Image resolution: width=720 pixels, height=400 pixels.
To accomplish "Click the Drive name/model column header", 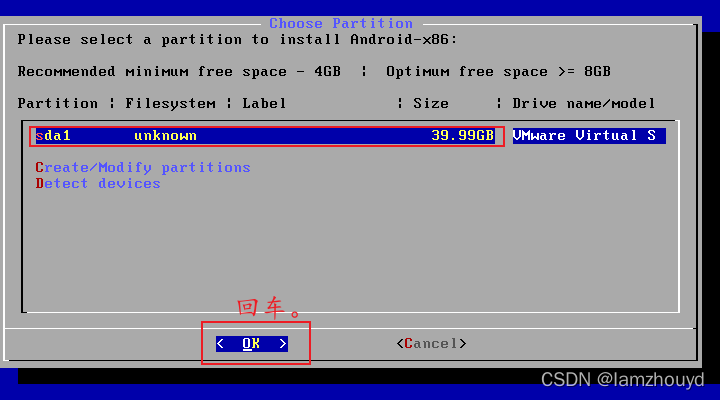I will [584, 104].
